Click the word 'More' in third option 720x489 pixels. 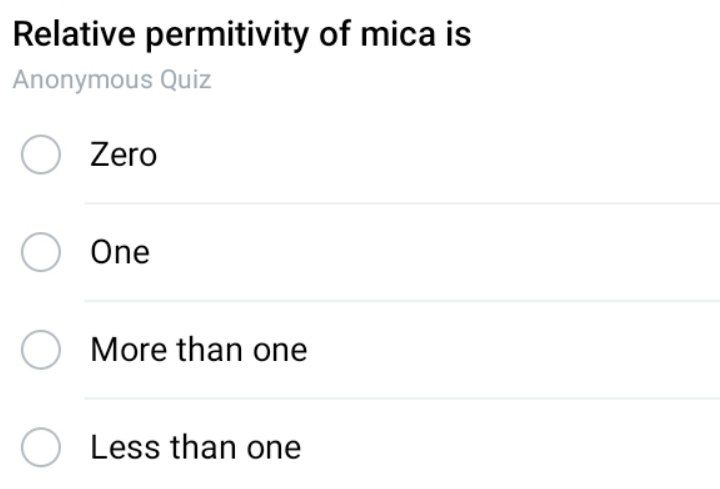129,350
